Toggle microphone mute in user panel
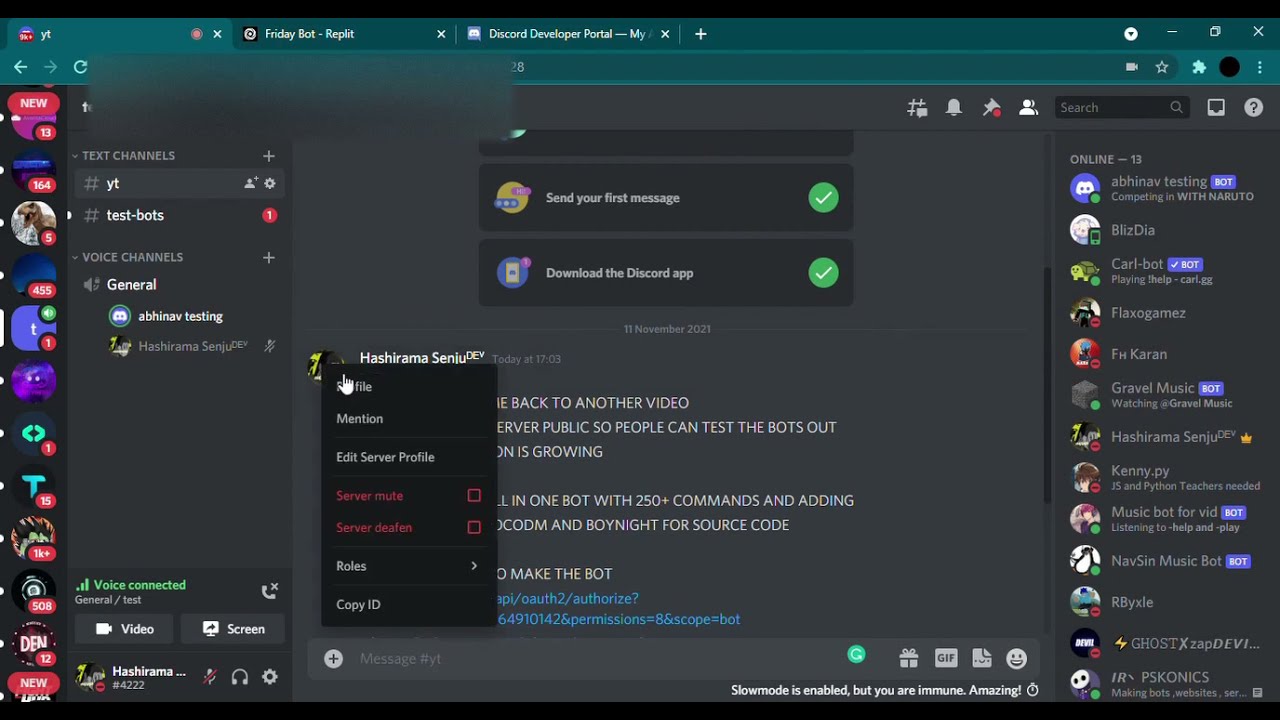The width and height of the screenshot is (1280, 720). [209, 677]
